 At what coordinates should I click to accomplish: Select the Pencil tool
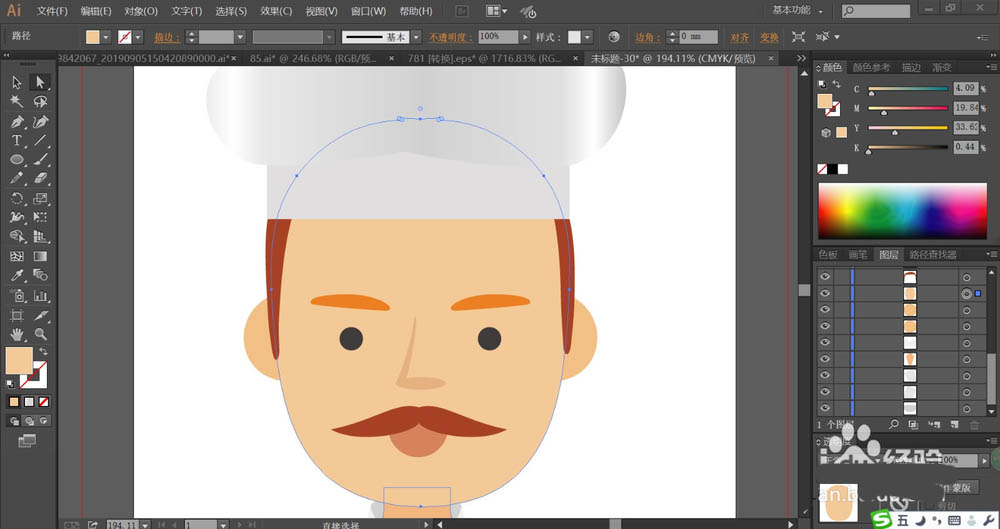tap(17, 179)
